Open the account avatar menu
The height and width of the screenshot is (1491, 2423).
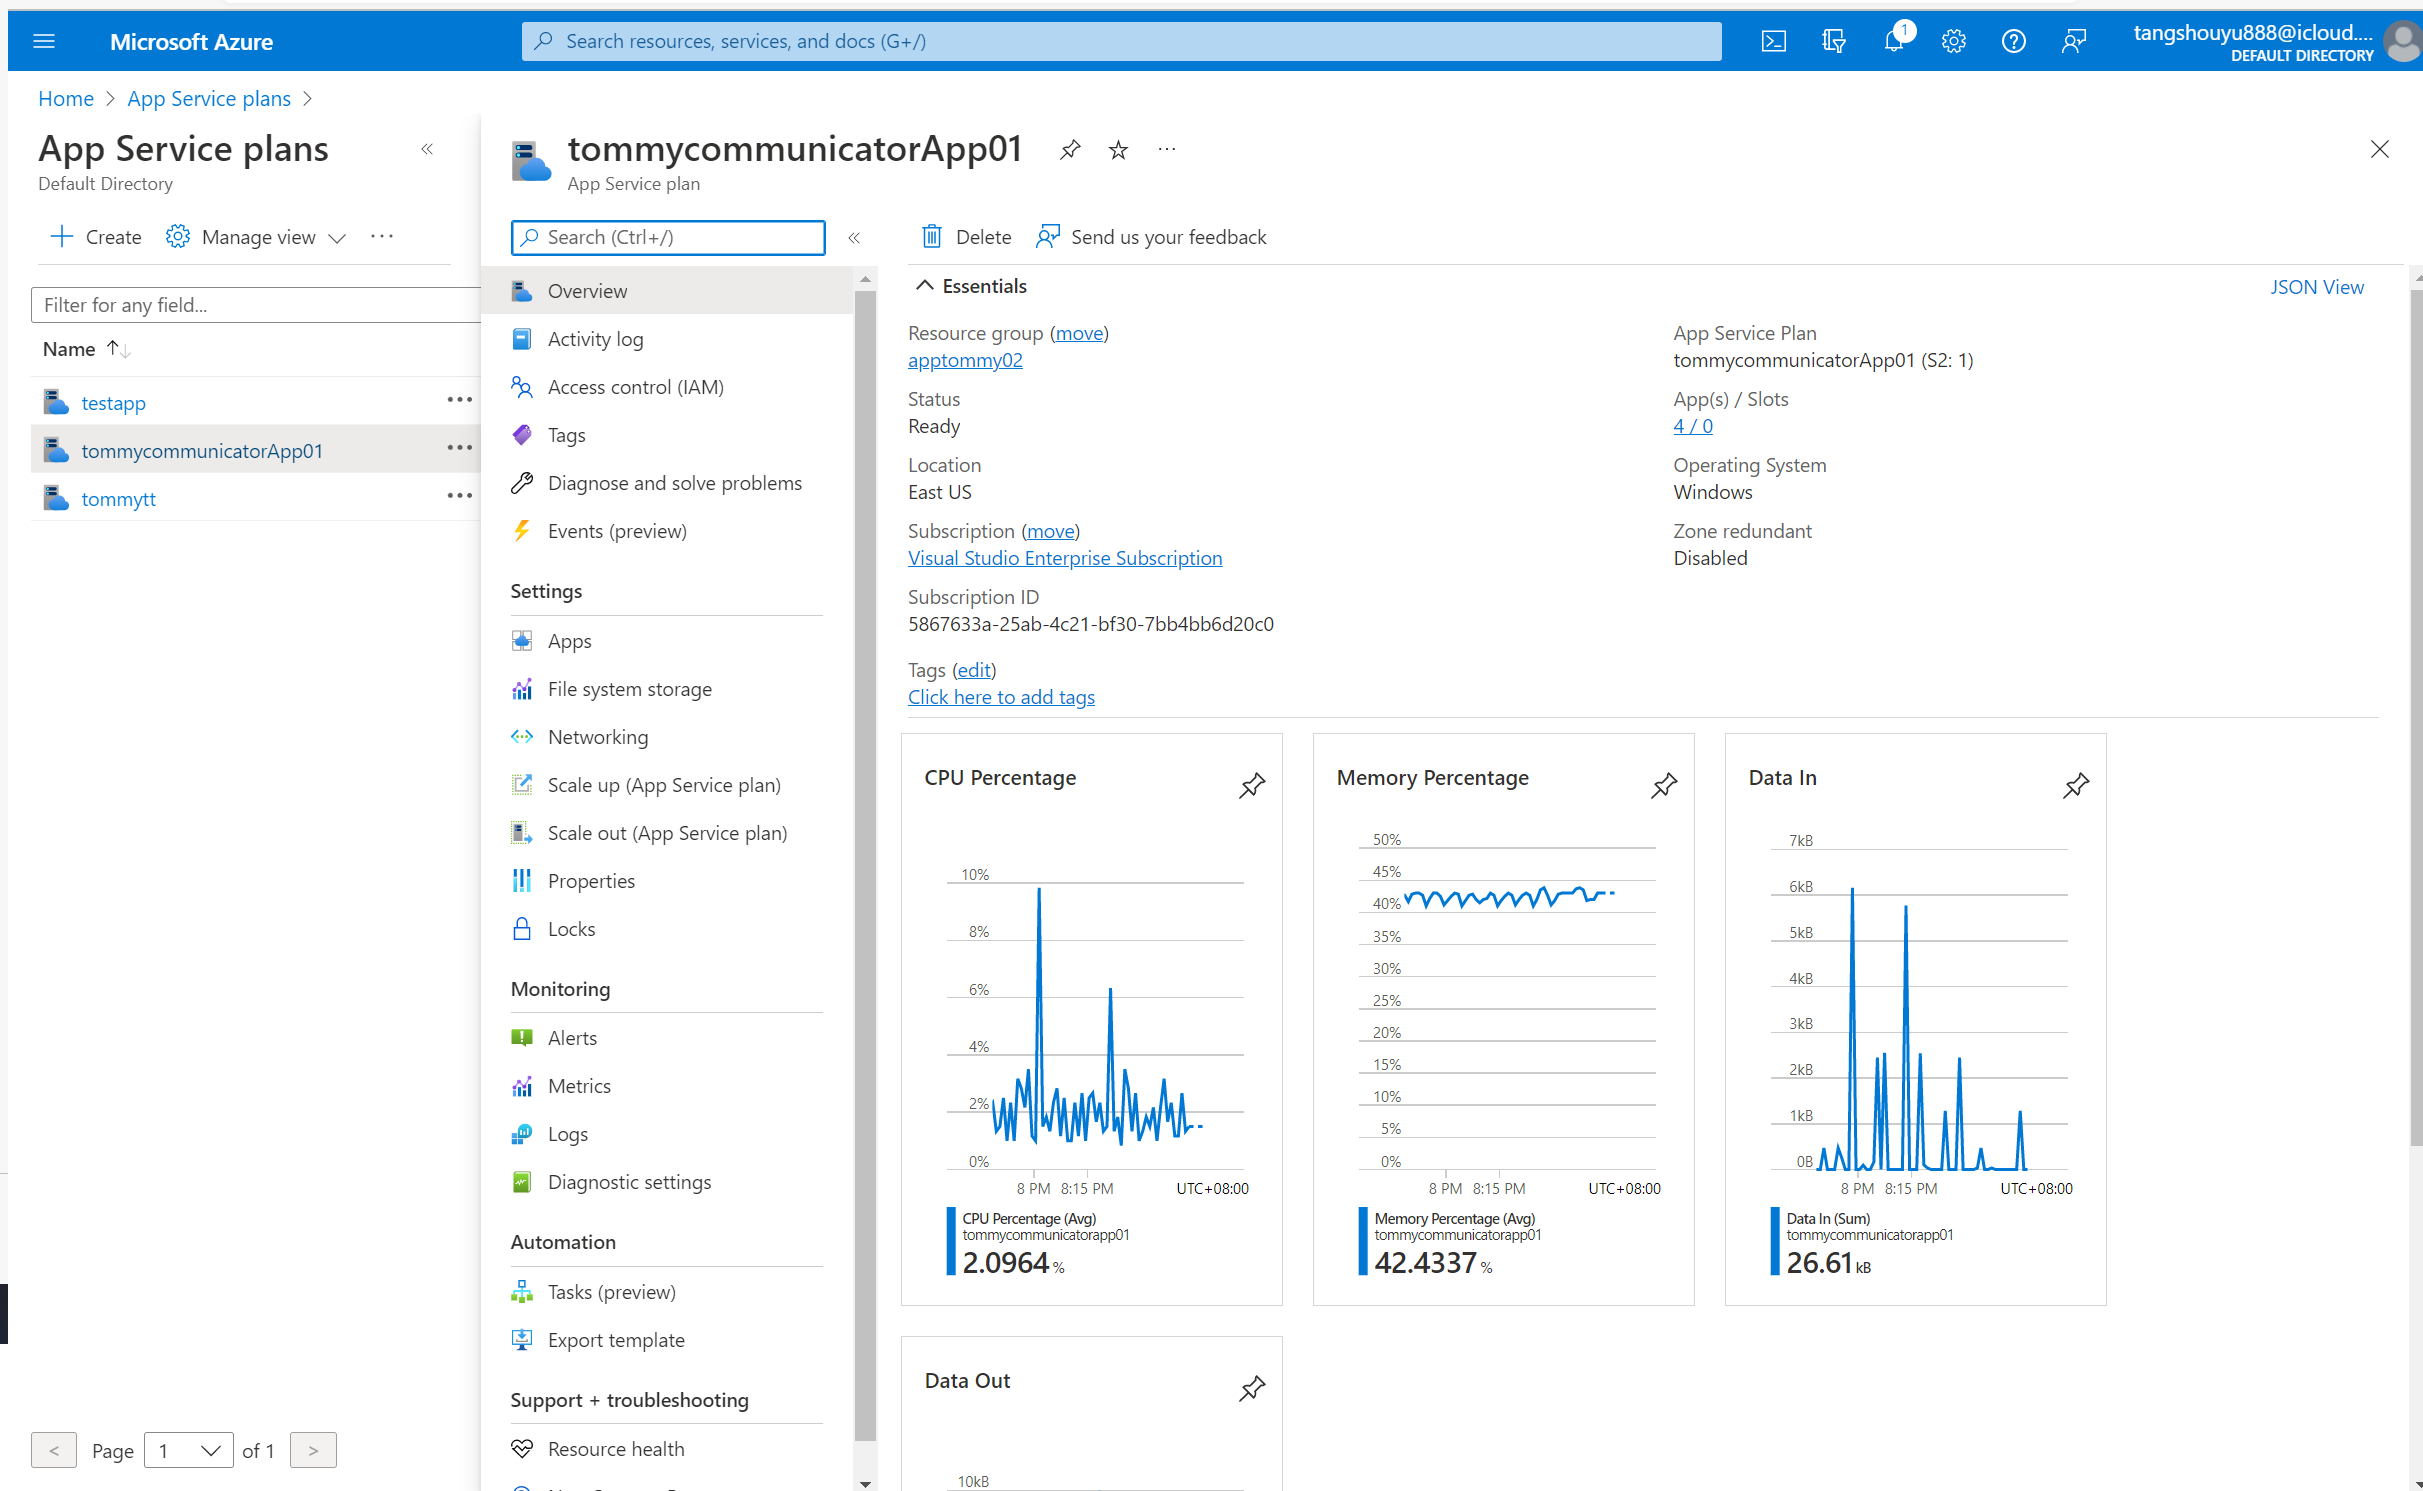click(2402, 41)
